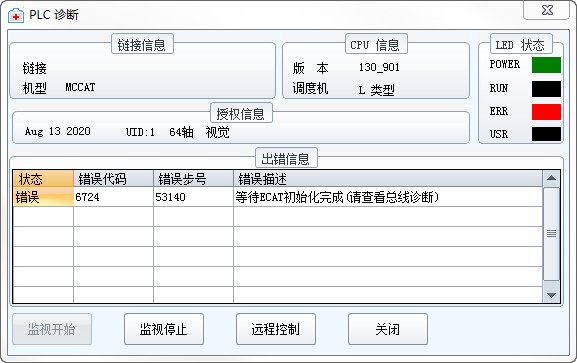Screen dimensions: 577x363
Task: Click the black USR LED indicator
Action: pos(546,134)
